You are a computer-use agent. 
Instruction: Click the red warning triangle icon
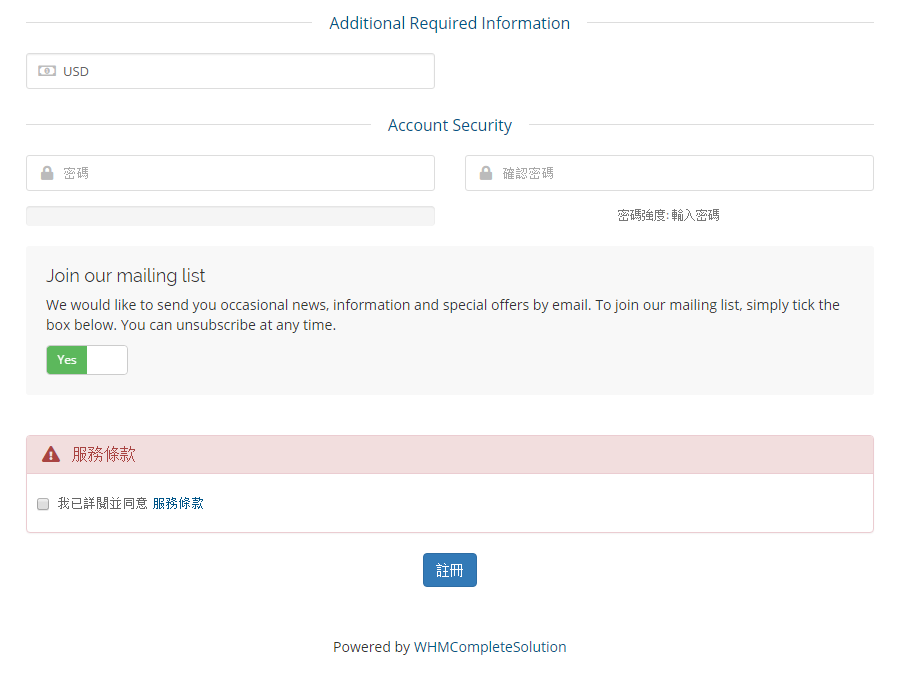point(51,455)
